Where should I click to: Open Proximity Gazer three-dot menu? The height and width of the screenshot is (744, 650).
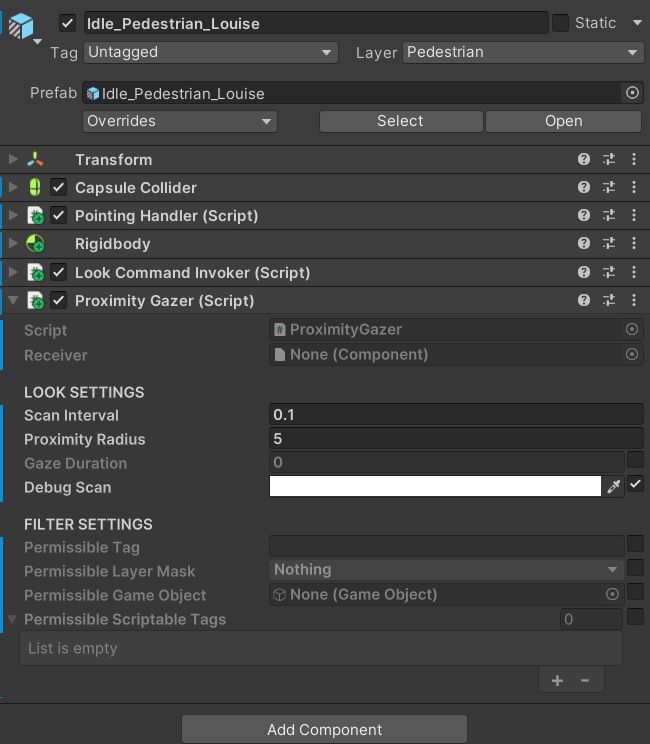(634, 300)
